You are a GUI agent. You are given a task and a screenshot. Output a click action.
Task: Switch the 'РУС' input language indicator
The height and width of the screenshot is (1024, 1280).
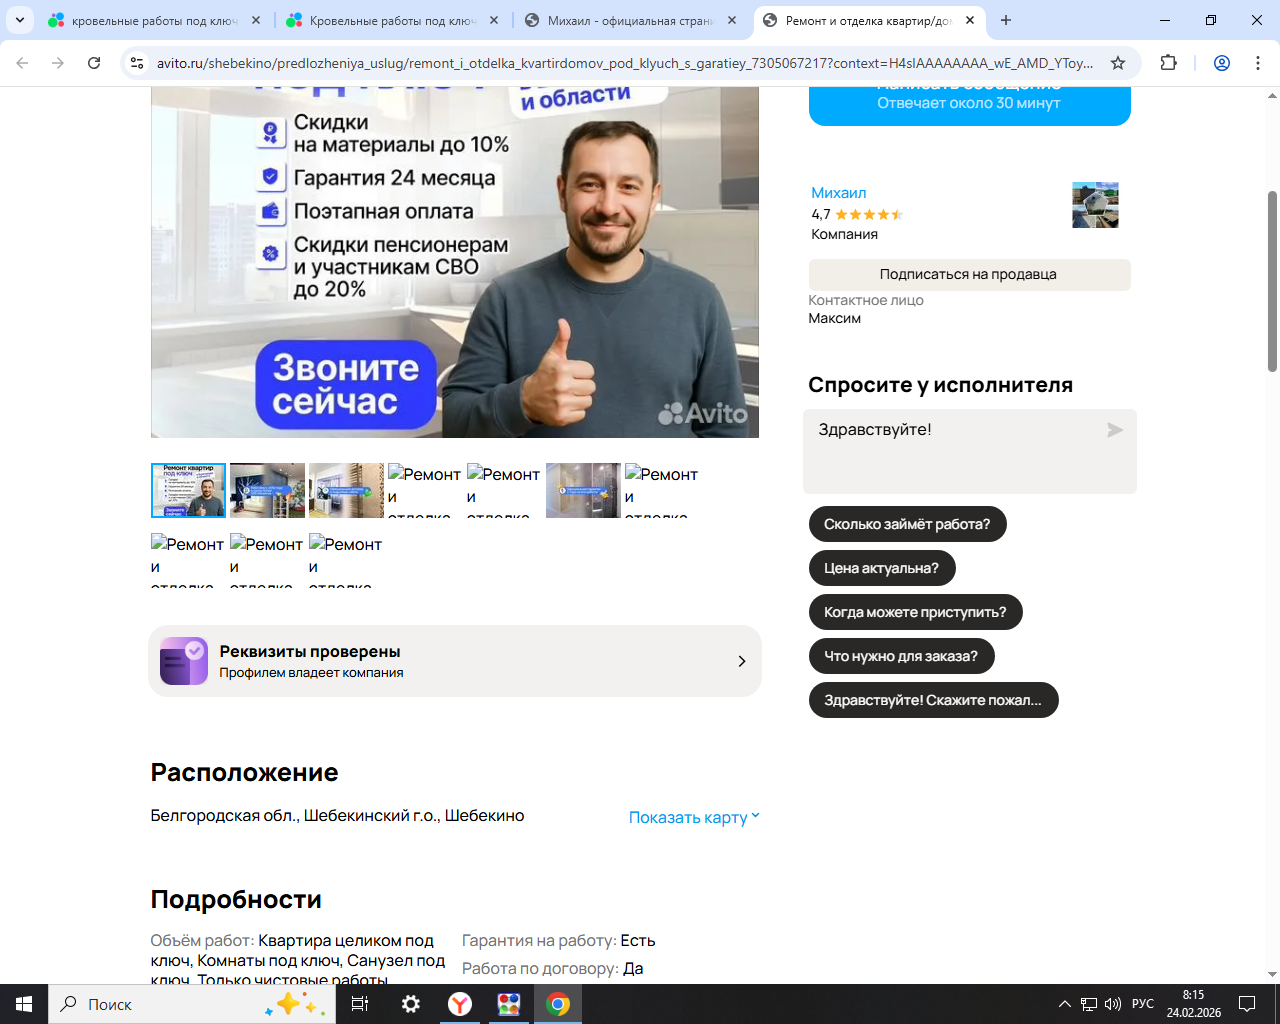(x=1143, y=1004)
